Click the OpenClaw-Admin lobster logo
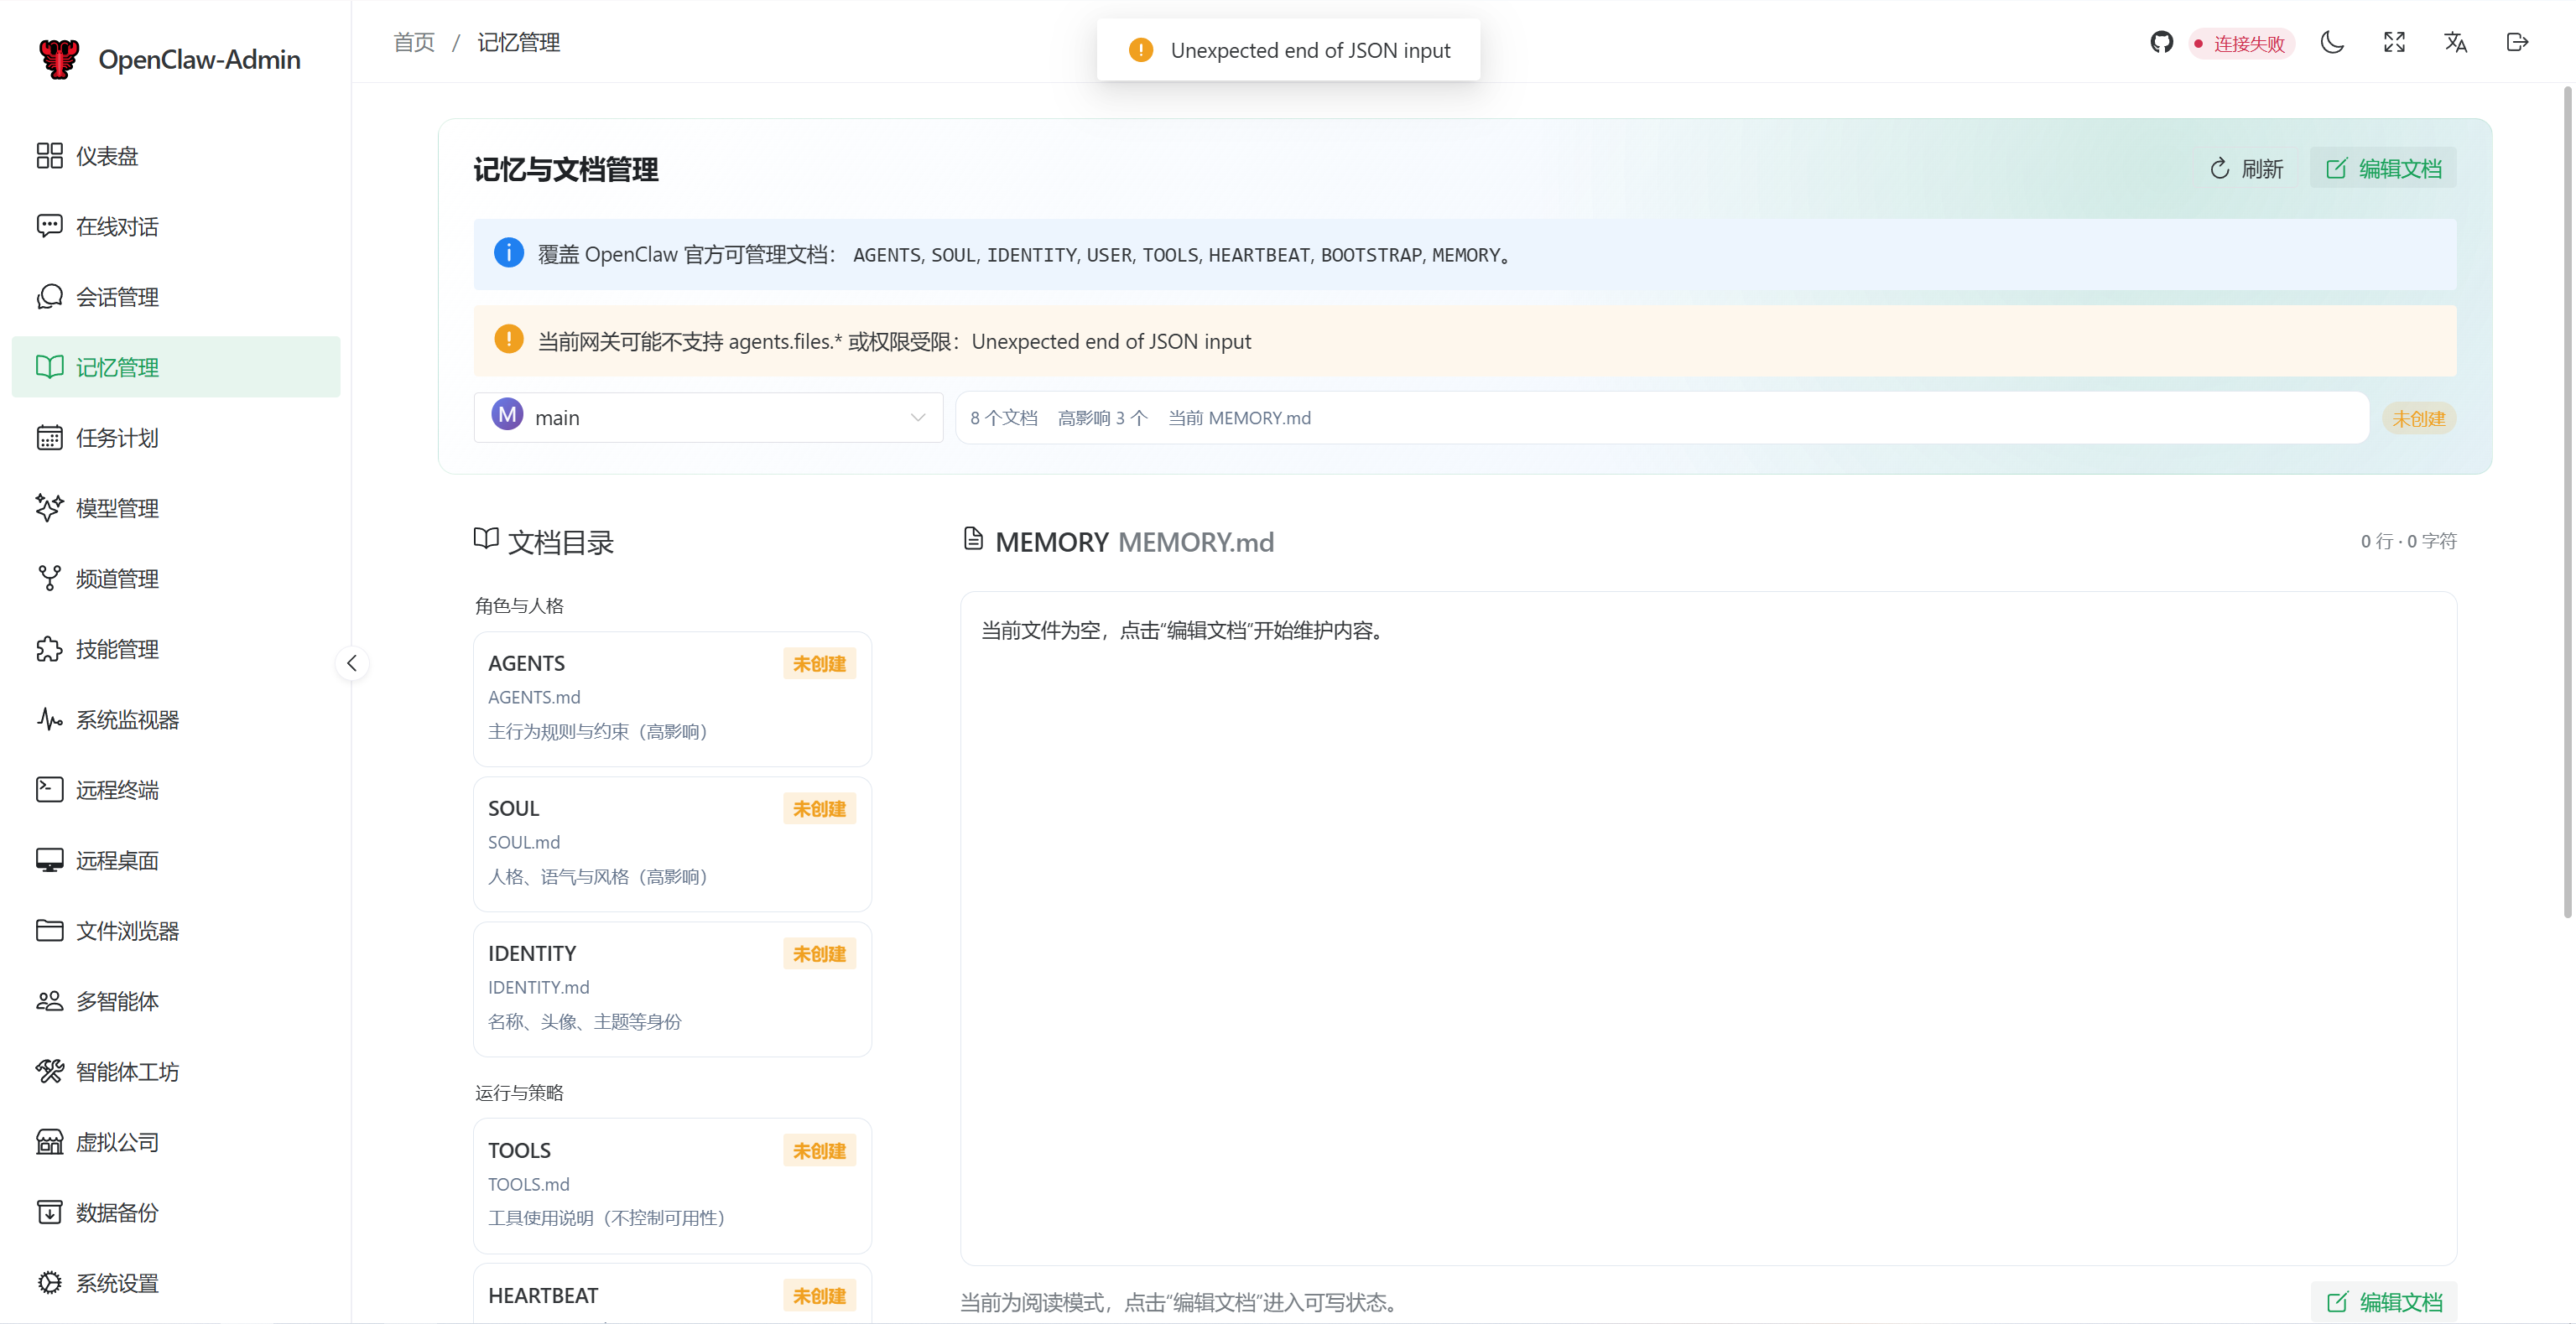 [x=59, y=59]
